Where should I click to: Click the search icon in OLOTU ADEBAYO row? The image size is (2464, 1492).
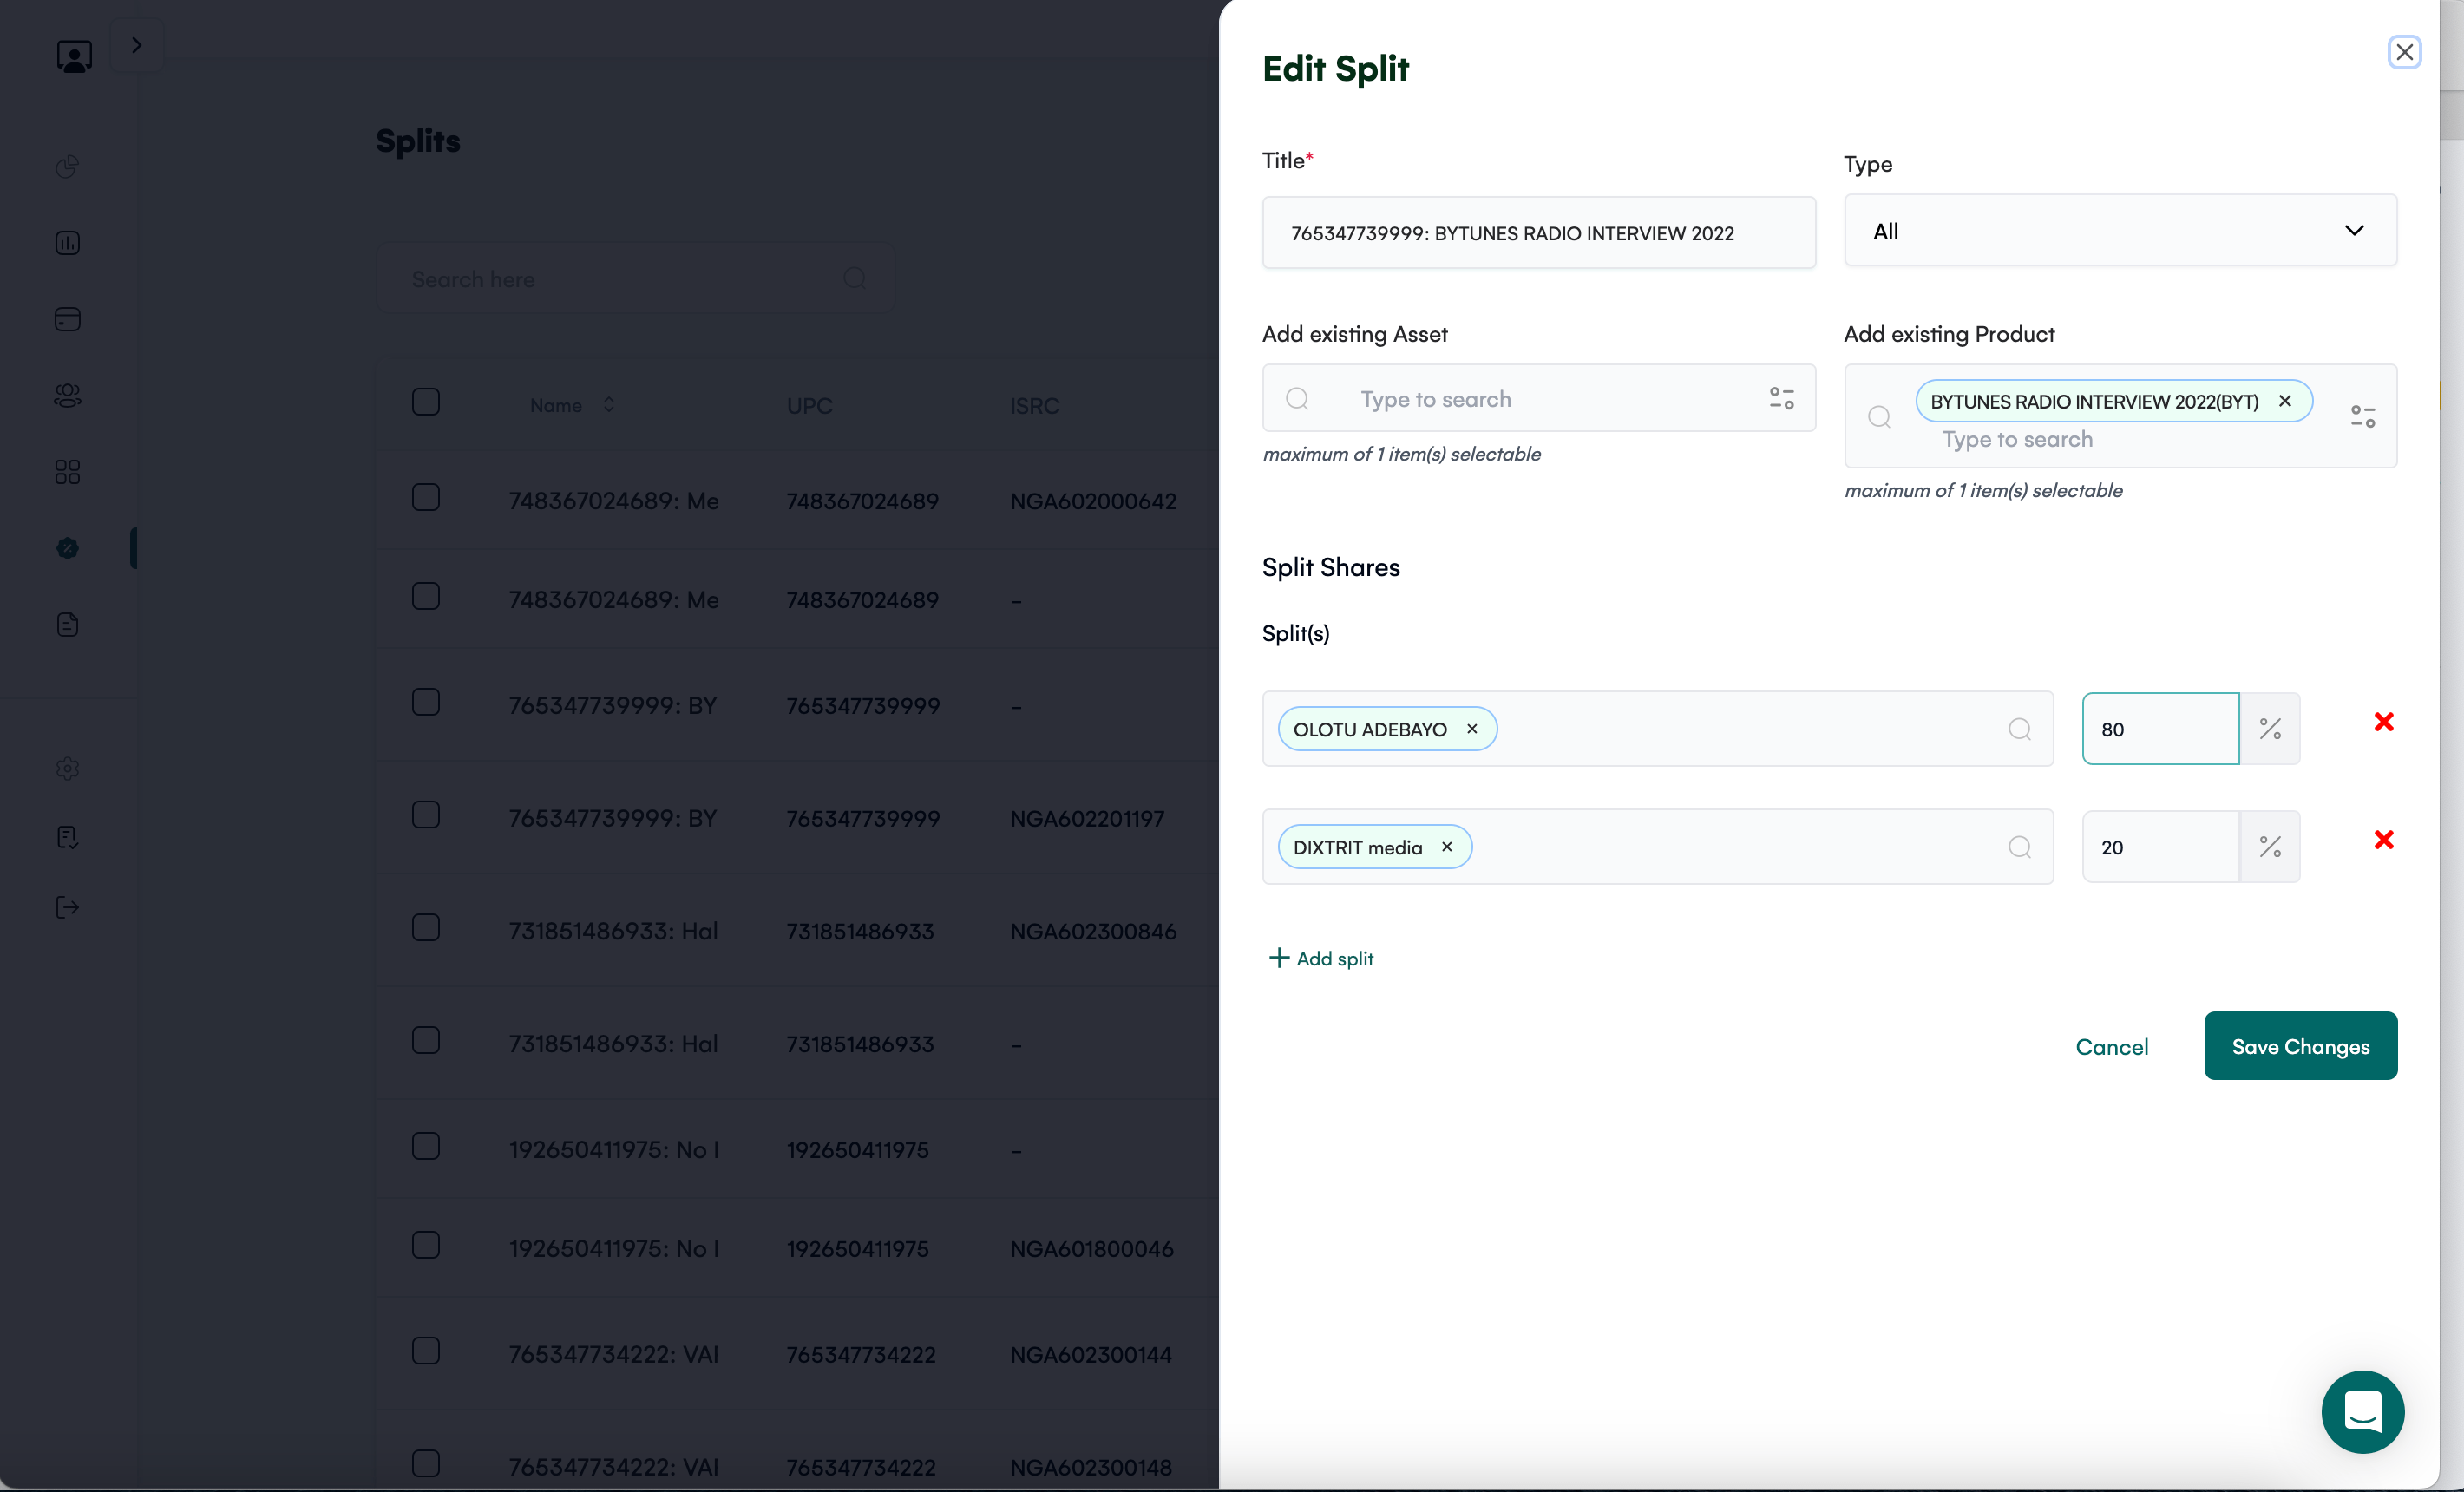(2020, 729)
